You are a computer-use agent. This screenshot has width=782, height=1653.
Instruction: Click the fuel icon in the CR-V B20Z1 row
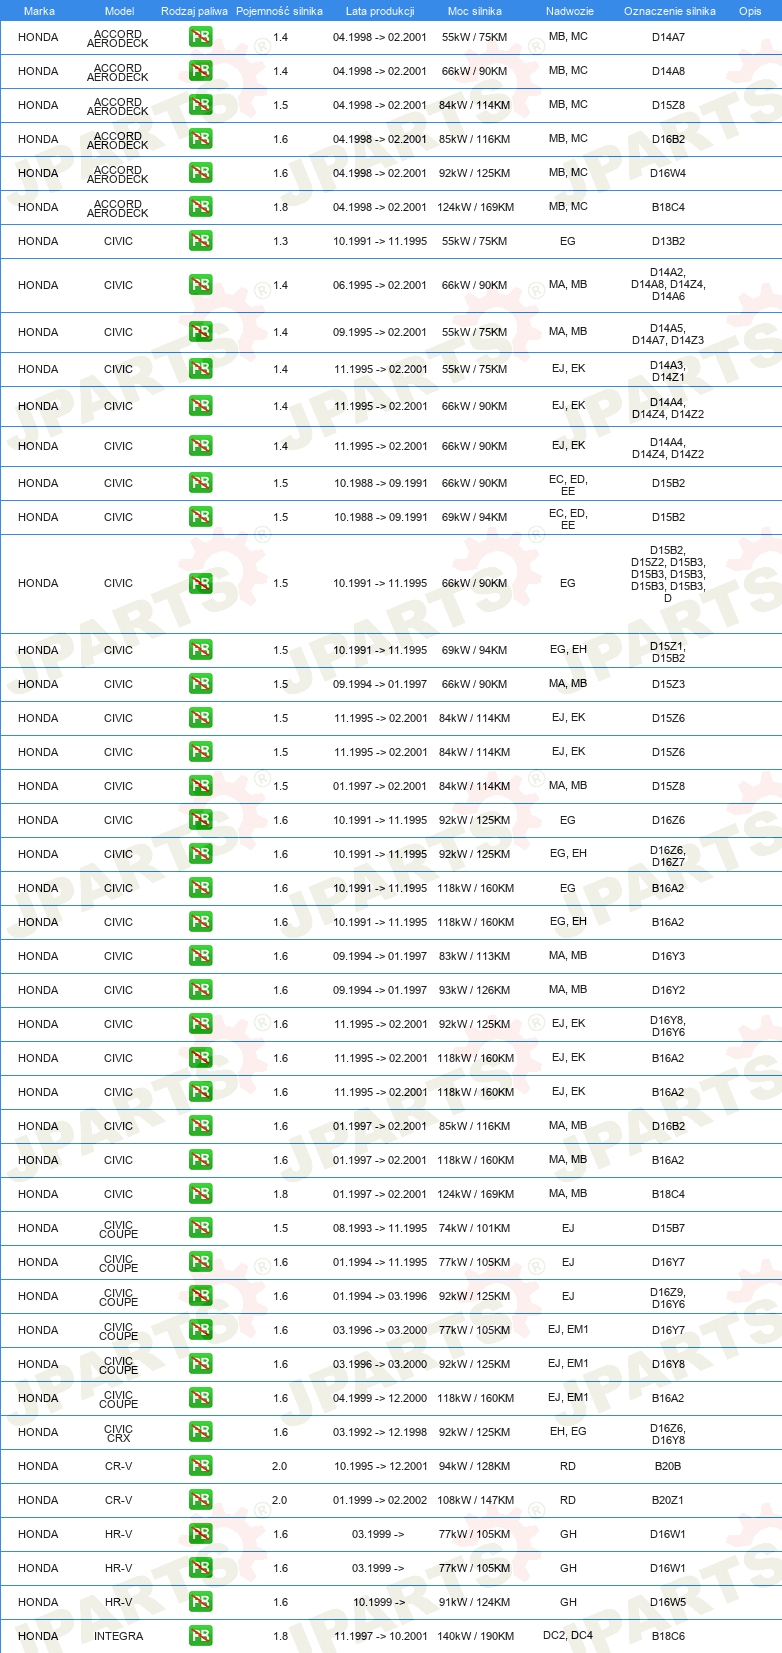(200, 1500)
